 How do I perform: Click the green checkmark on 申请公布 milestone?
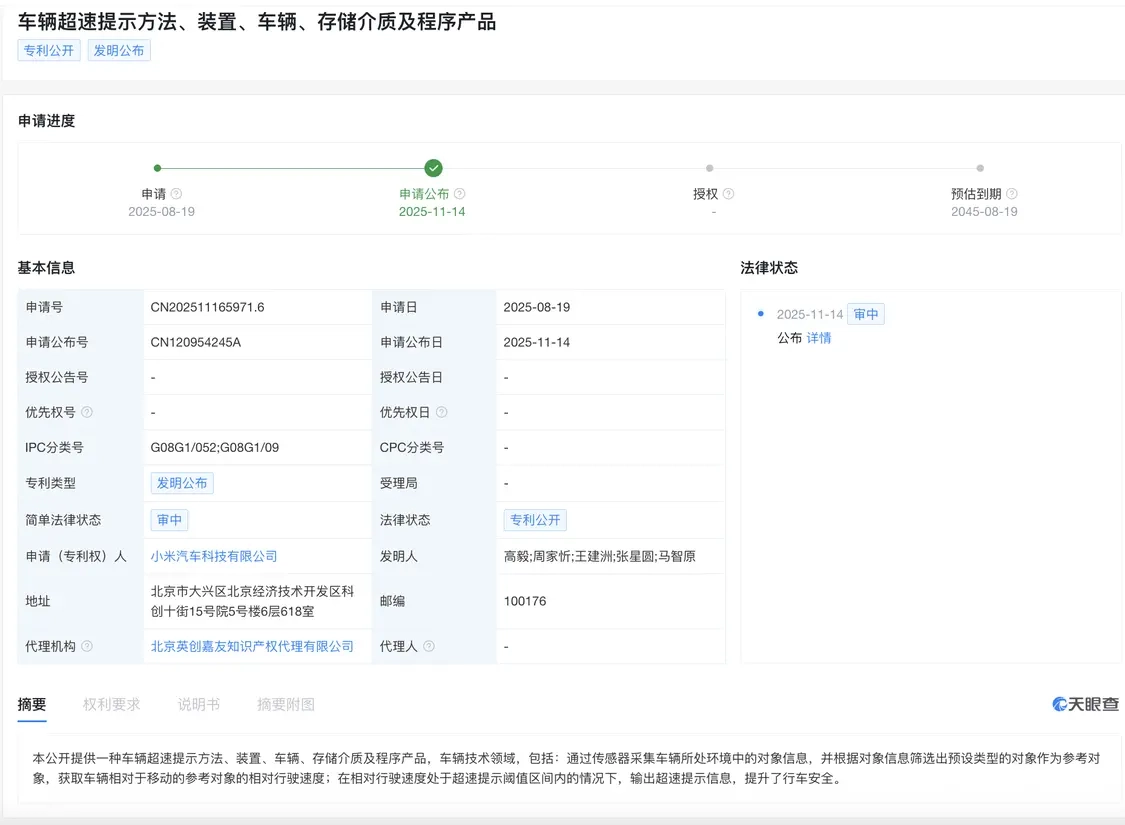pos(432,167)
